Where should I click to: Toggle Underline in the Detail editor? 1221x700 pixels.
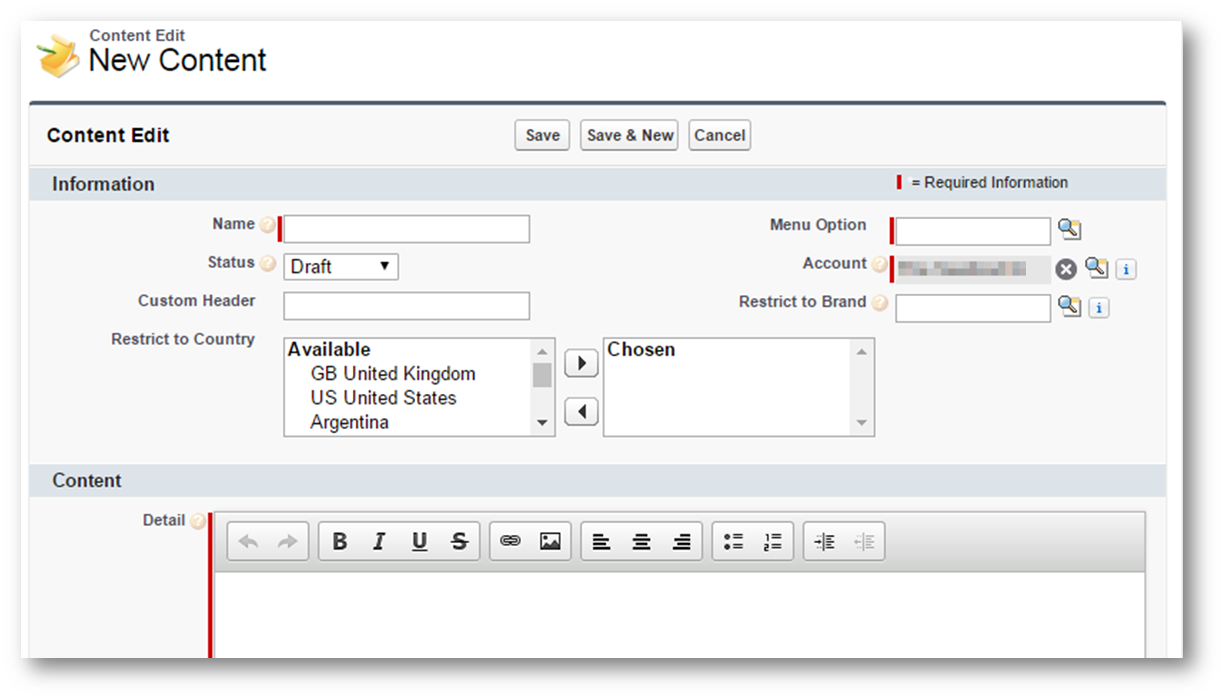pos(419,542)
